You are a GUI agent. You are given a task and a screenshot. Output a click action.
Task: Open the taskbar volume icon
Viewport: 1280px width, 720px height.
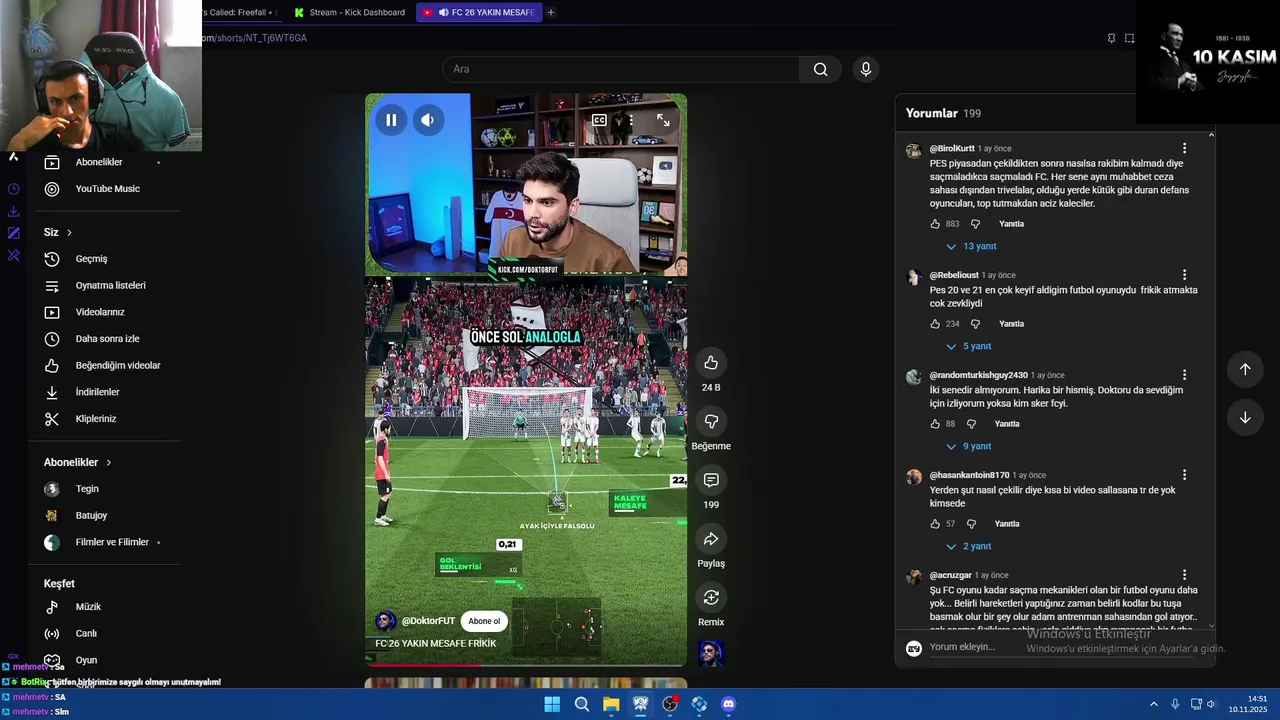click(1211, 704)
